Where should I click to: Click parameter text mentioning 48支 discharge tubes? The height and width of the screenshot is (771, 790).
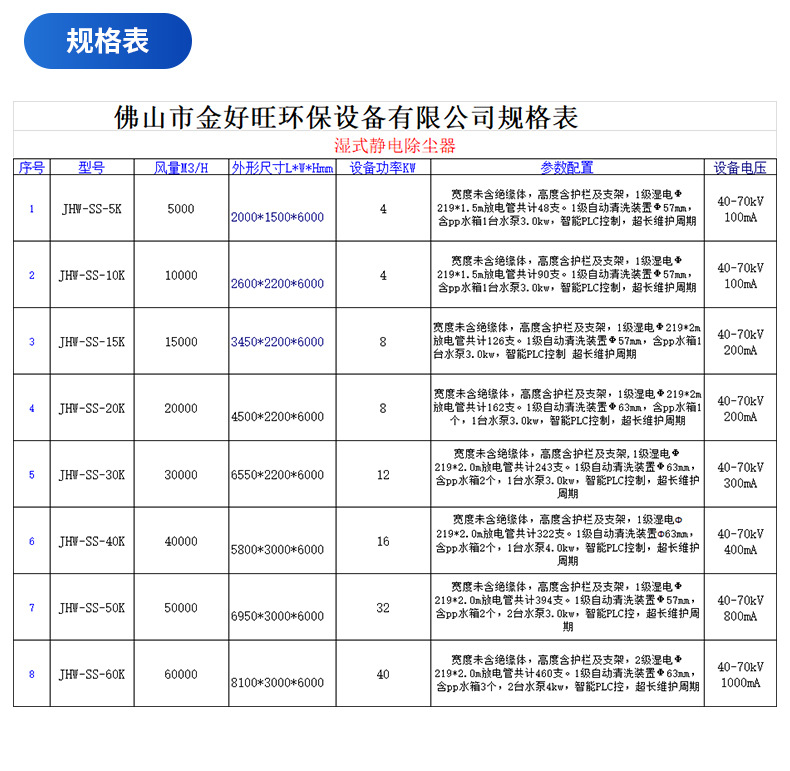[x=567, y=208]
